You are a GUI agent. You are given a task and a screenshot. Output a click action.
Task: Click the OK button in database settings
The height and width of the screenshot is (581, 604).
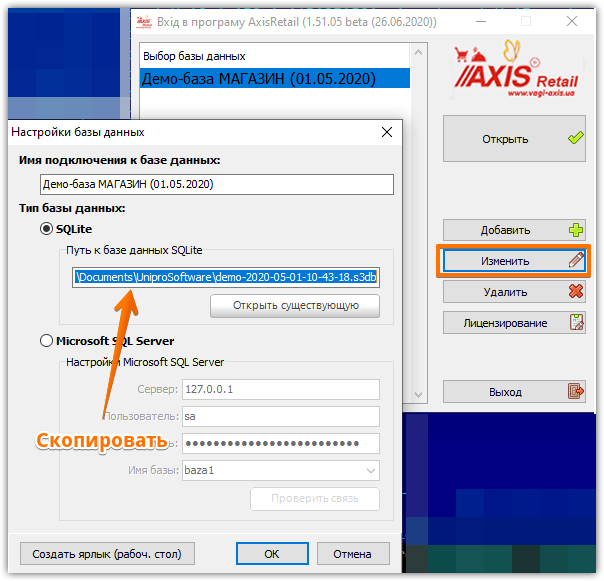point(272,554)
